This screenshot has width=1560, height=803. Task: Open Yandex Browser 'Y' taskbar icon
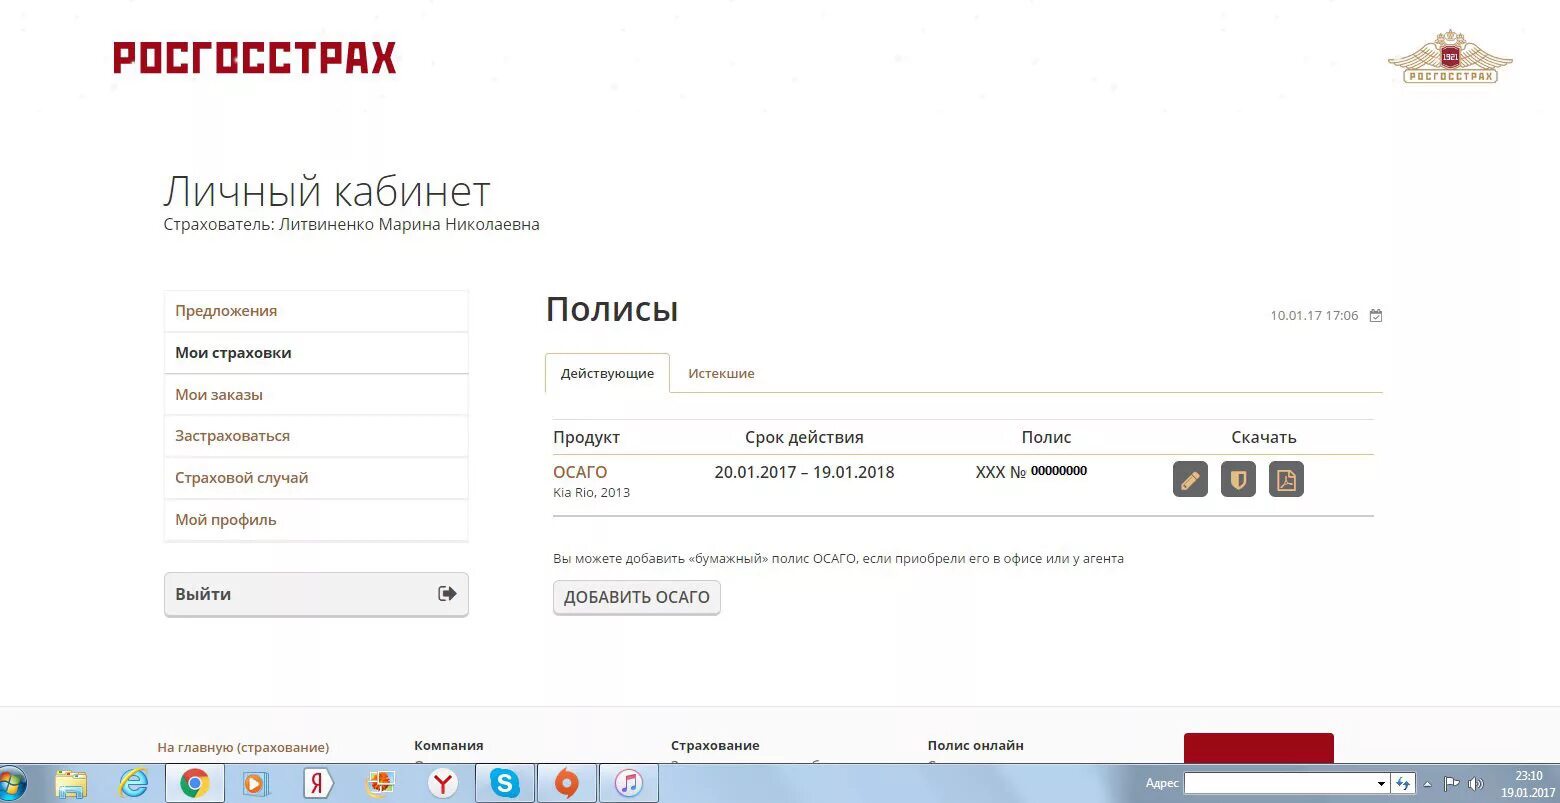[443, 784]
